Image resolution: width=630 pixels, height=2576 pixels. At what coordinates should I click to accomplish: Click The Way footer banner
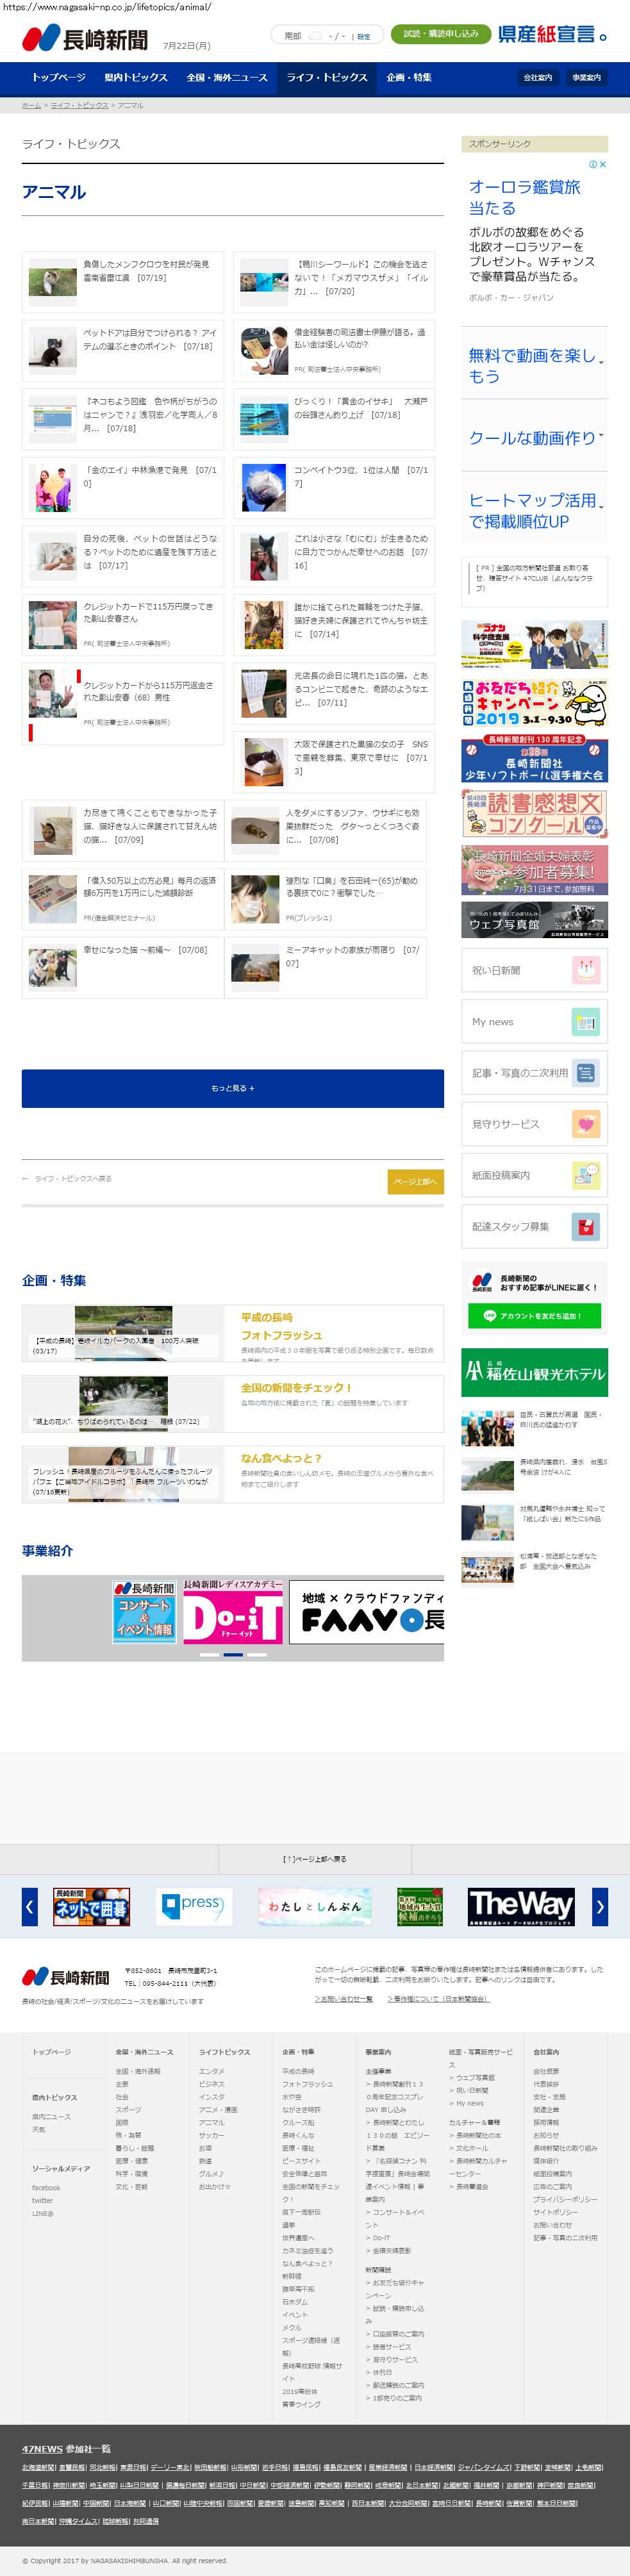pyautogui.click(x=521, y=1906)
